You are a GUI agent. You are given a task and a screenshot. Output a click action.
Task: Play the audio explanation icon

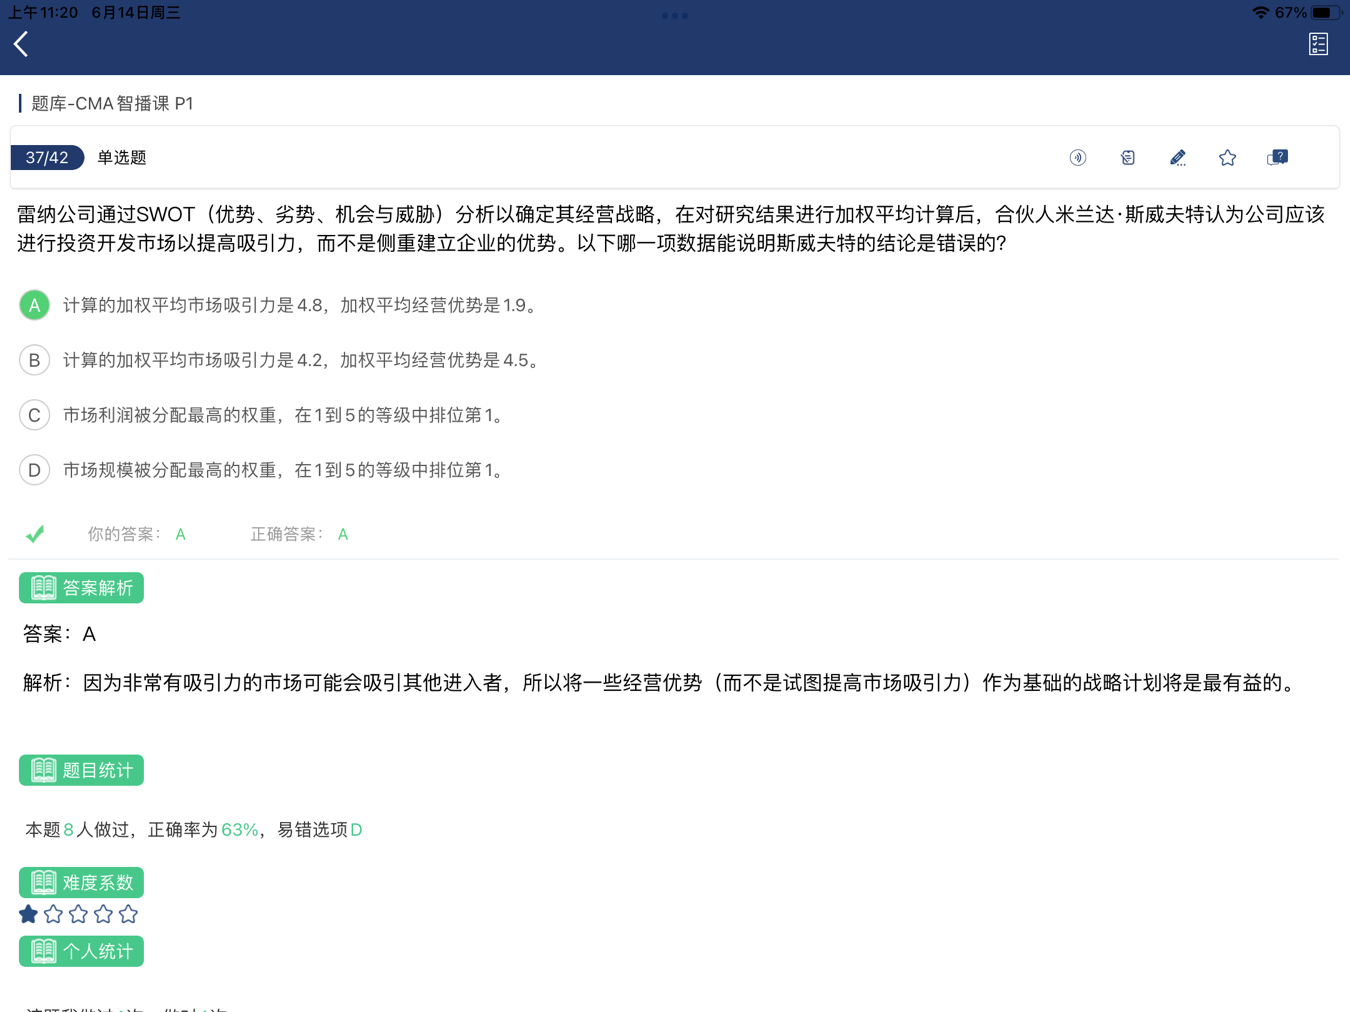(x=1077, y=158)
